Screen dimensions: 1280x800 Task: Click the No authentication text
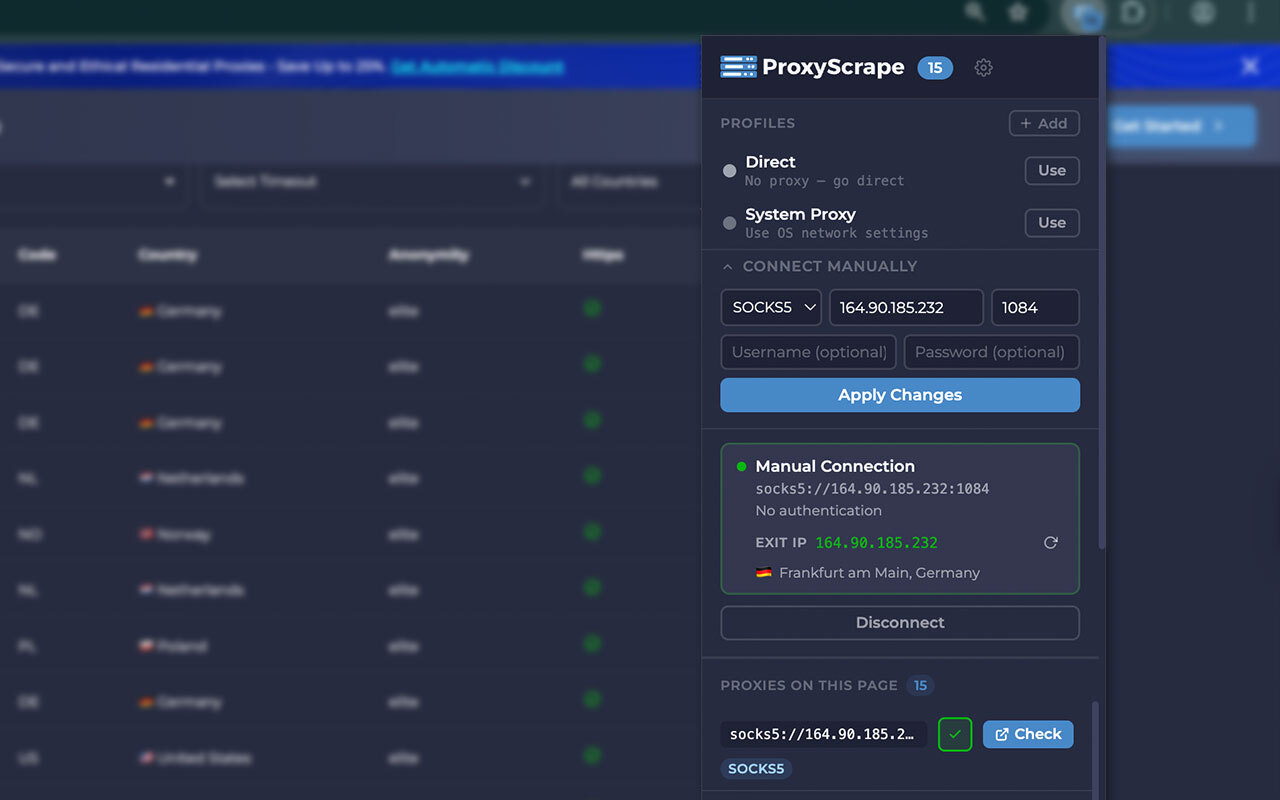[819, 511]
